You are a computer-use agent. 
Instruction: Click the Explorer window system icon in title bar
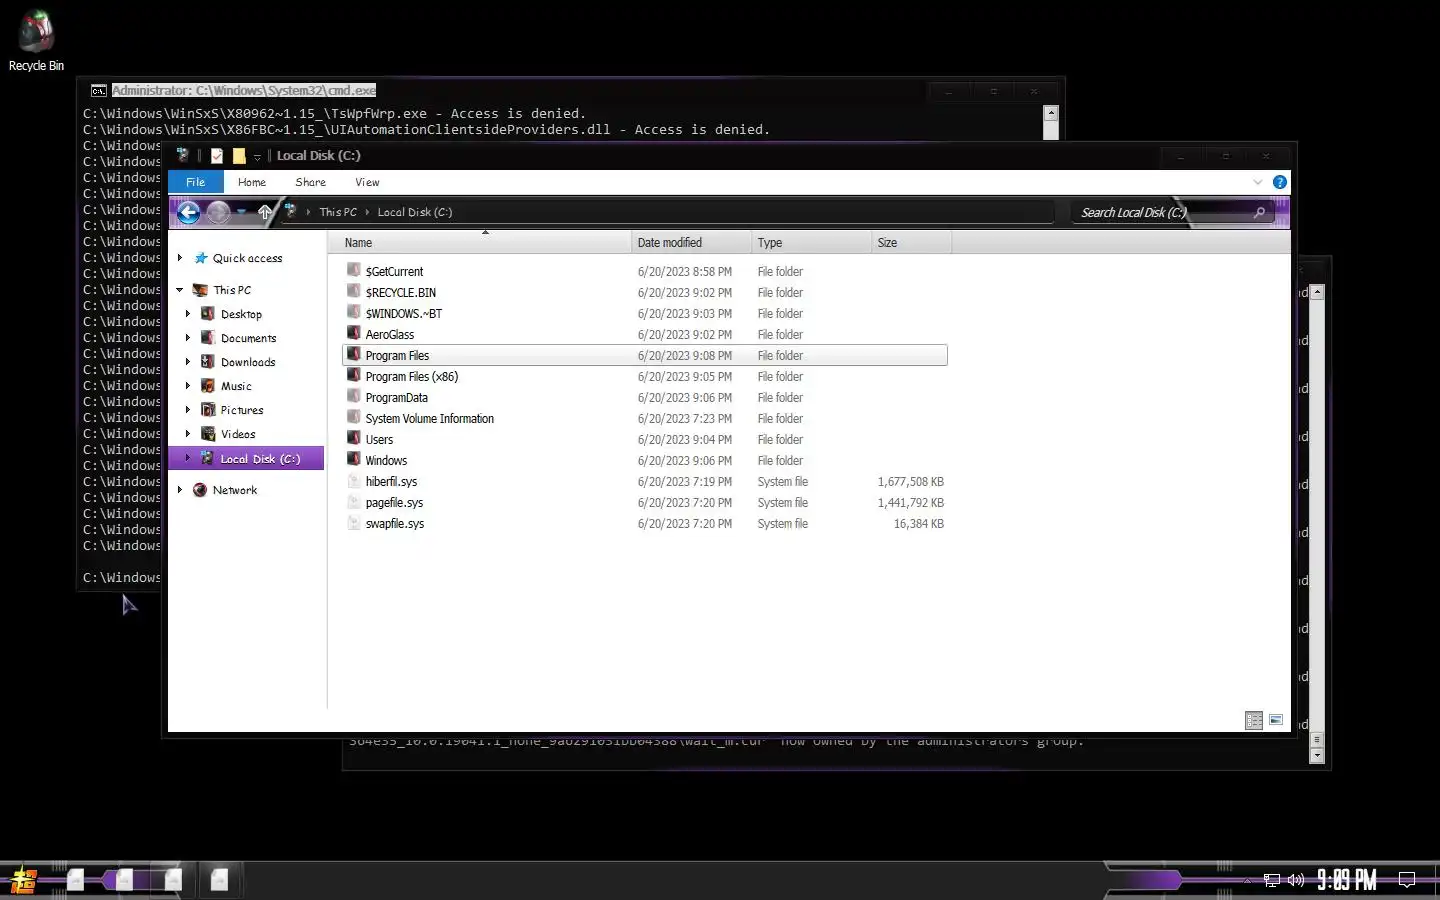(x=182, y=155)
